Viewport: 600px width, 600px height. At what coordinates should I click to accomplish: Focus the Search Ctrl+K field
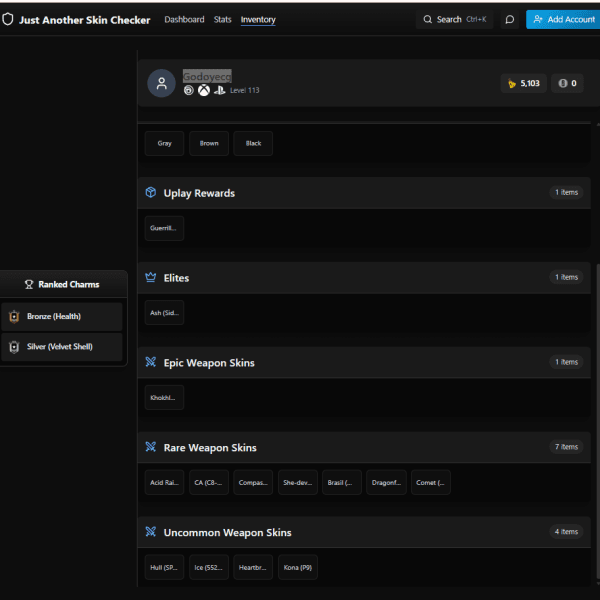click(455, 20)
